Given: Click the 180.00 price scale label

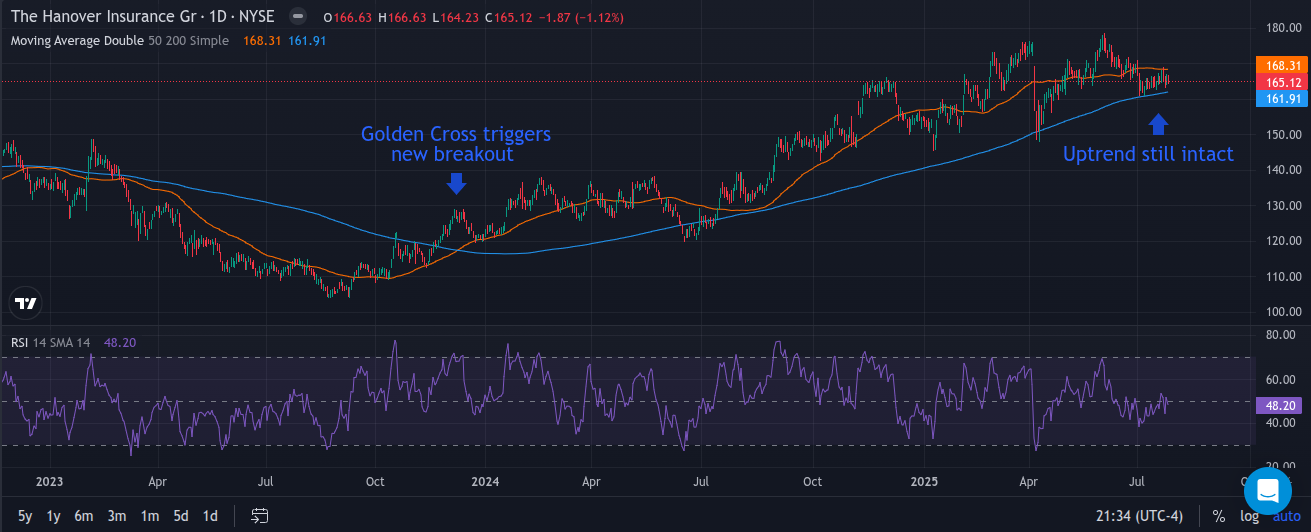Looking at the screenshot, I should click(1283, 27).
